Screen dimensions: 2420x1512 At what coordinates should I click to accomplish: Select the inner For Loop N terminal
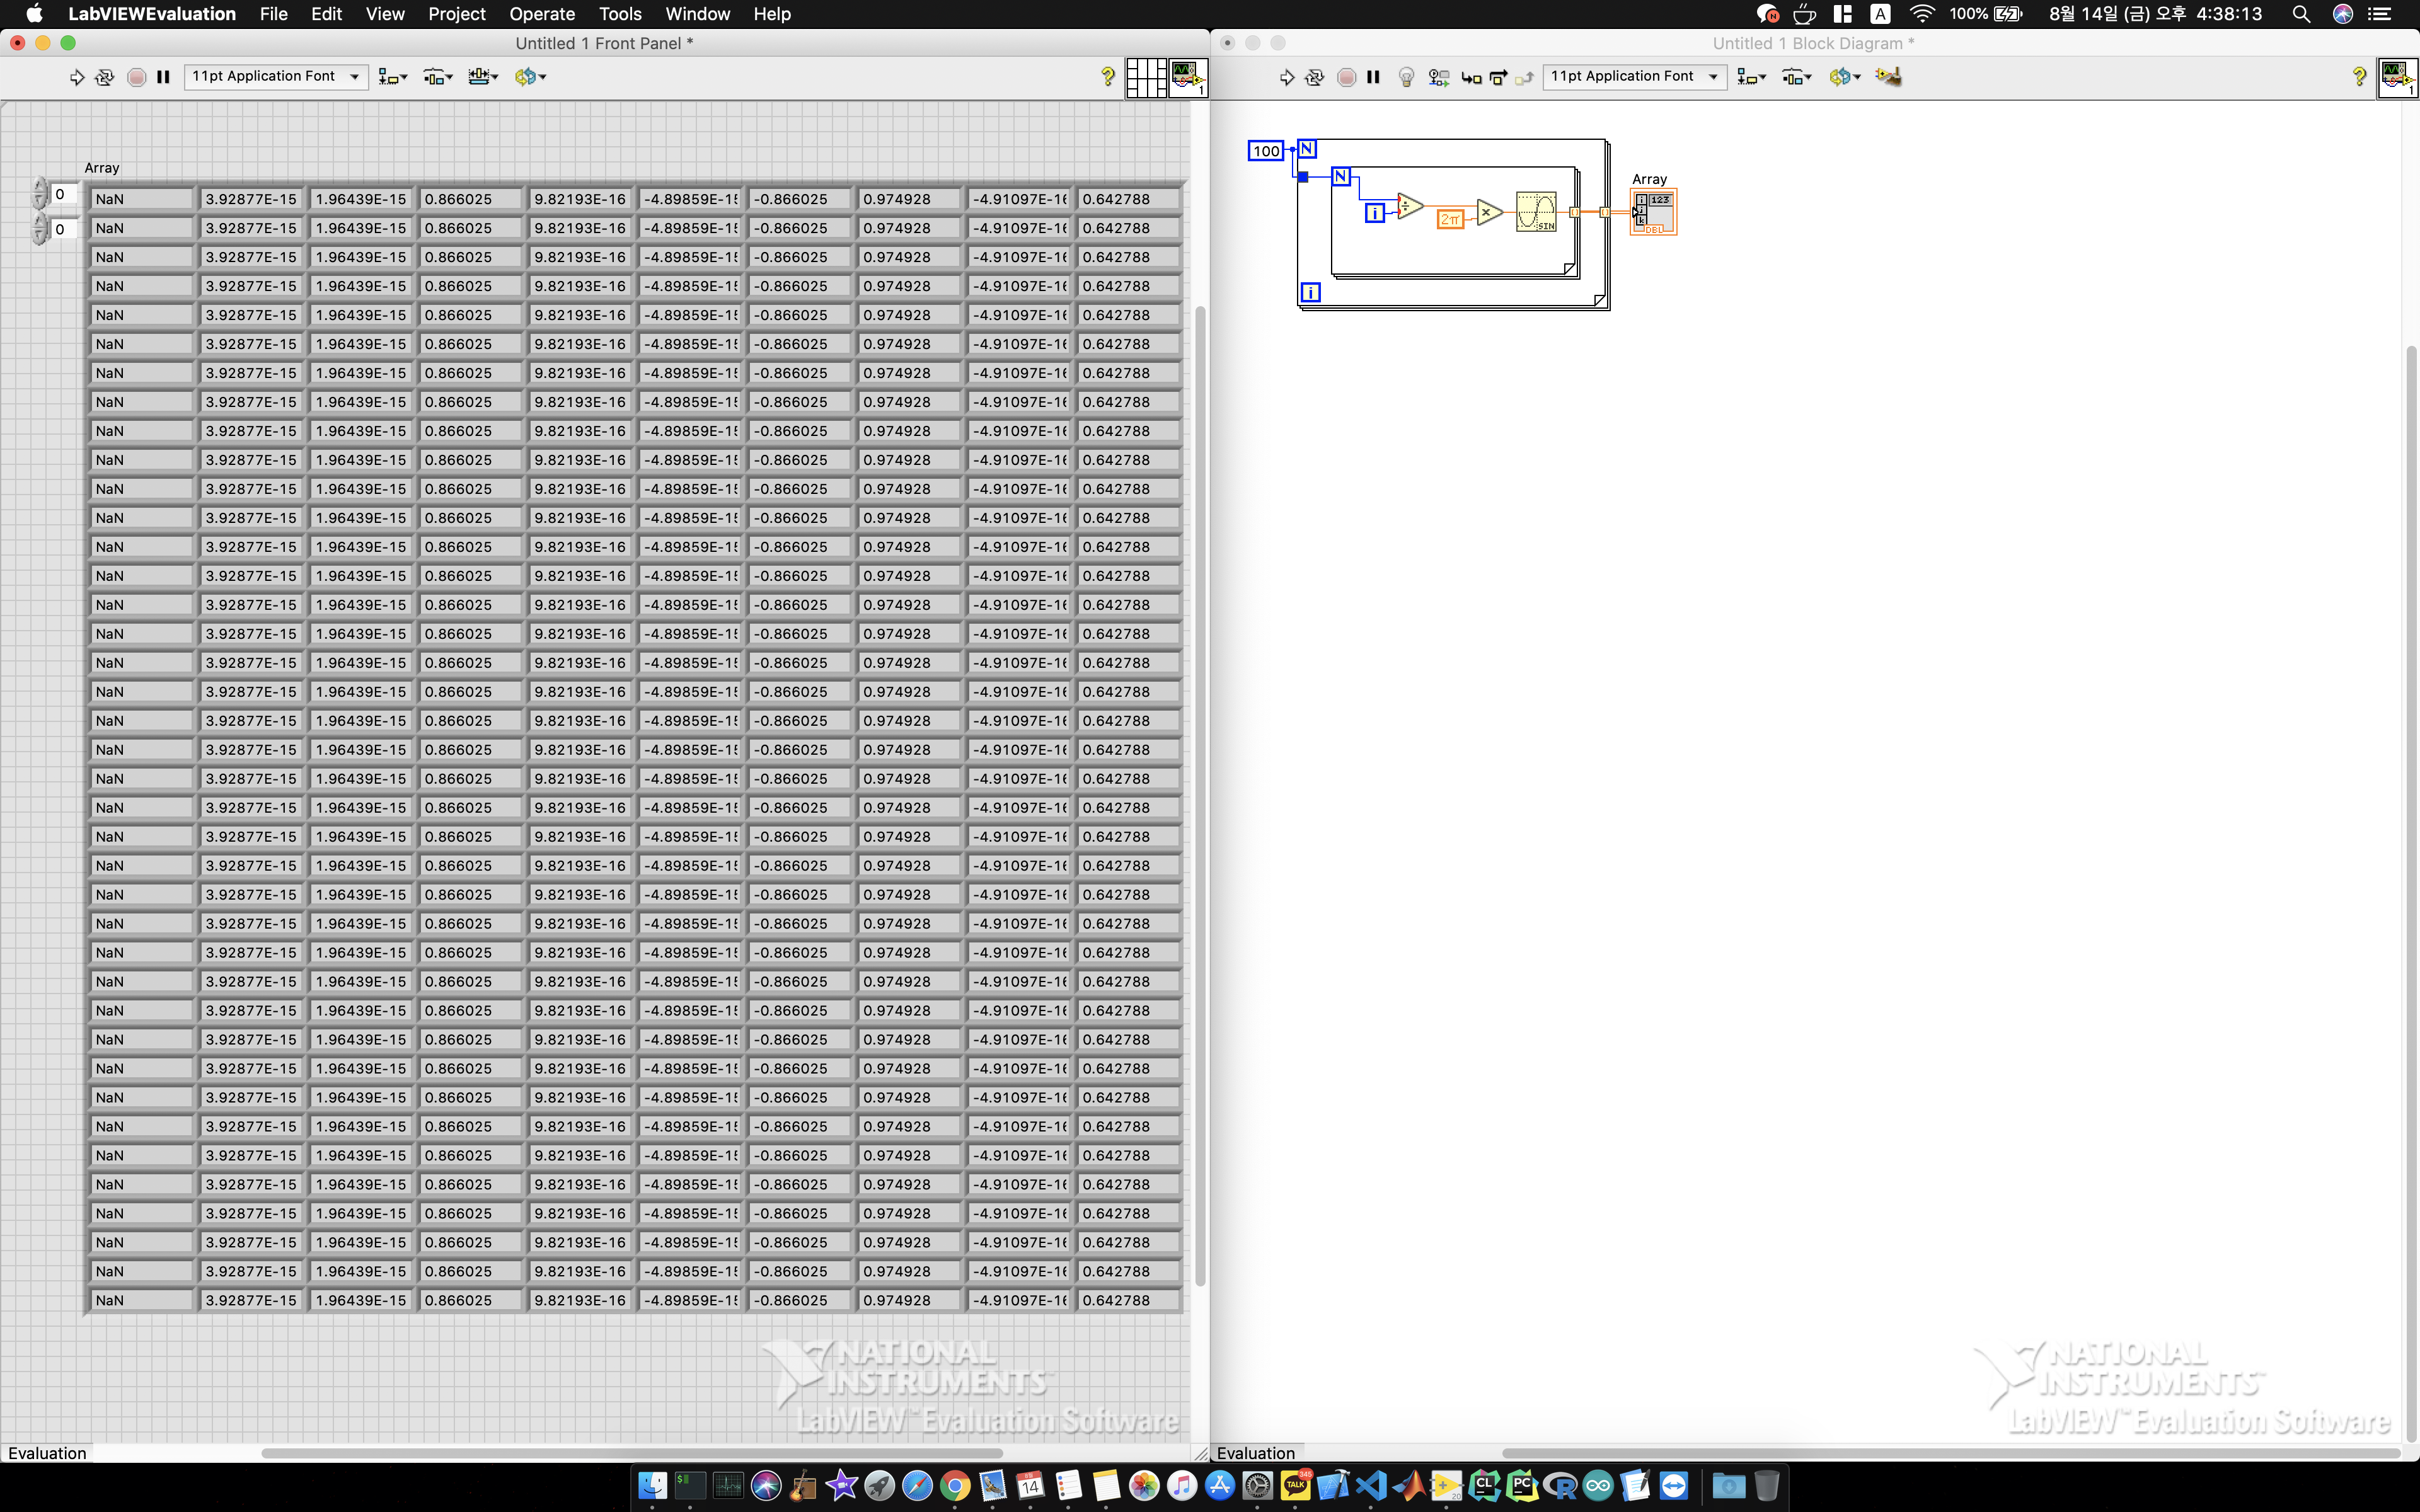point(1342,177)
